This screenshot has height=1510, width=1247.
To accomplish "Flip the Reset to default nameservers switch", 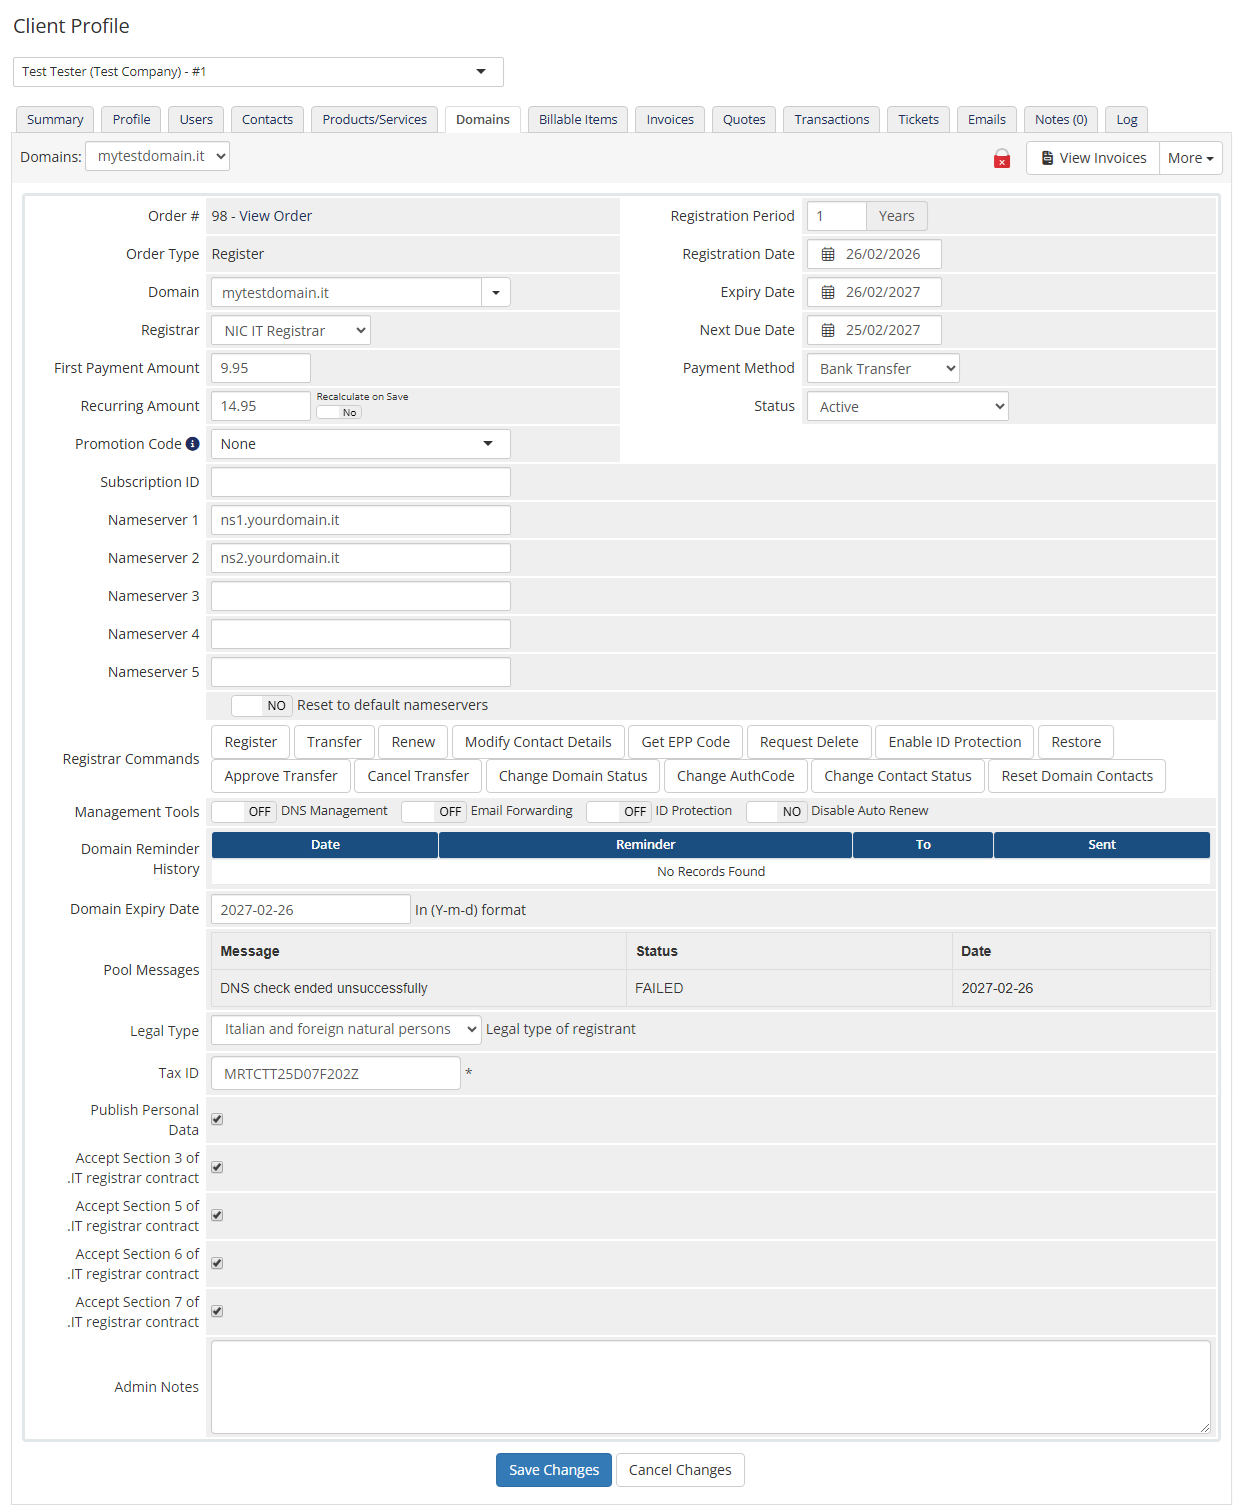I will (260, 705).
